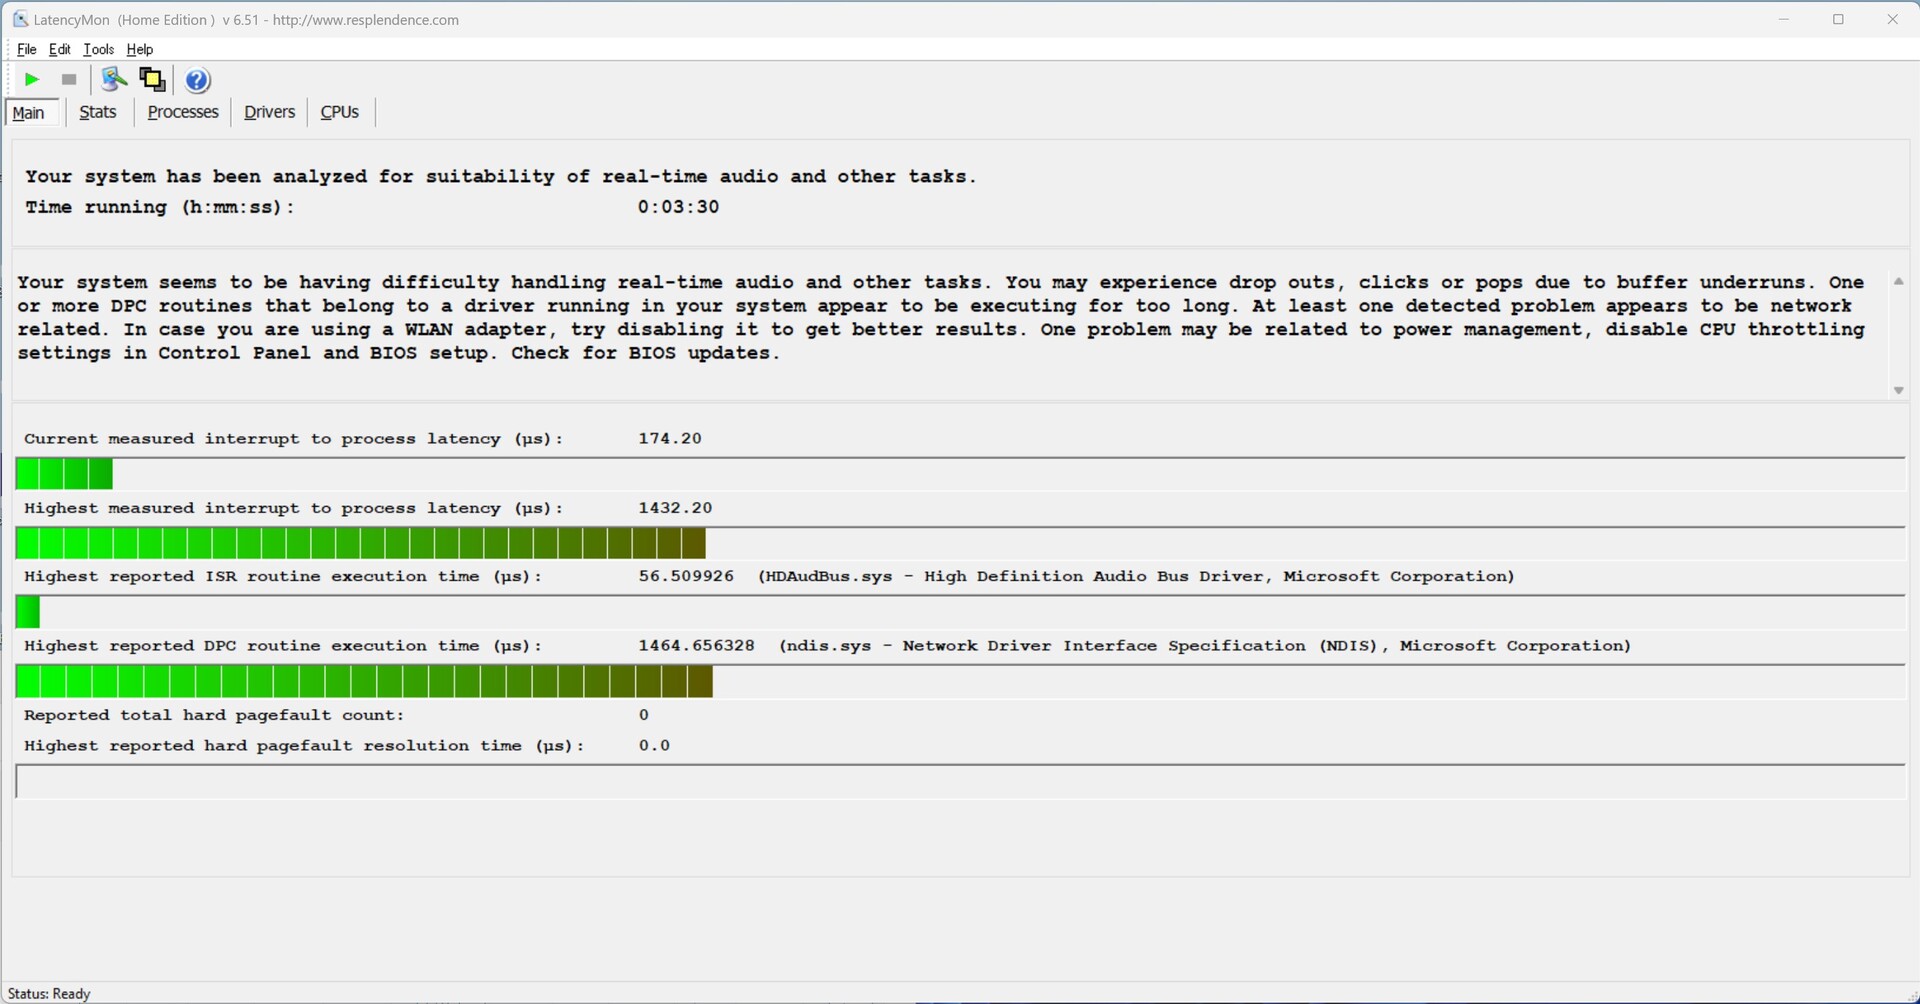The image size is (1920, 1004).
Task: Click the report scrollbar's up arrow
Action: click(1898, 282)
